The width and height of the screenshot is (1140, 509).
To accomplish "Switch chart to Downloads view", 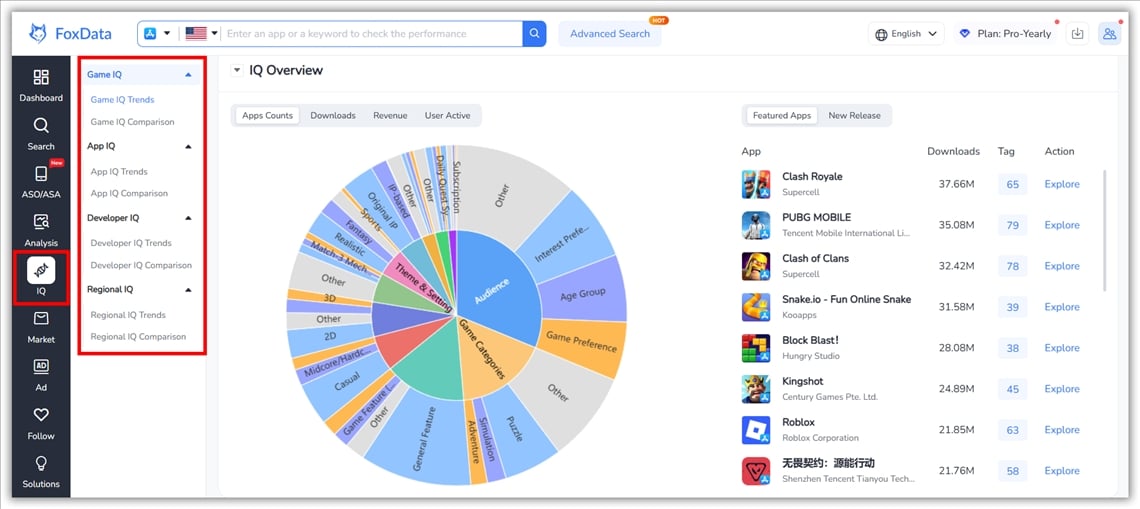I will point(333,116).
